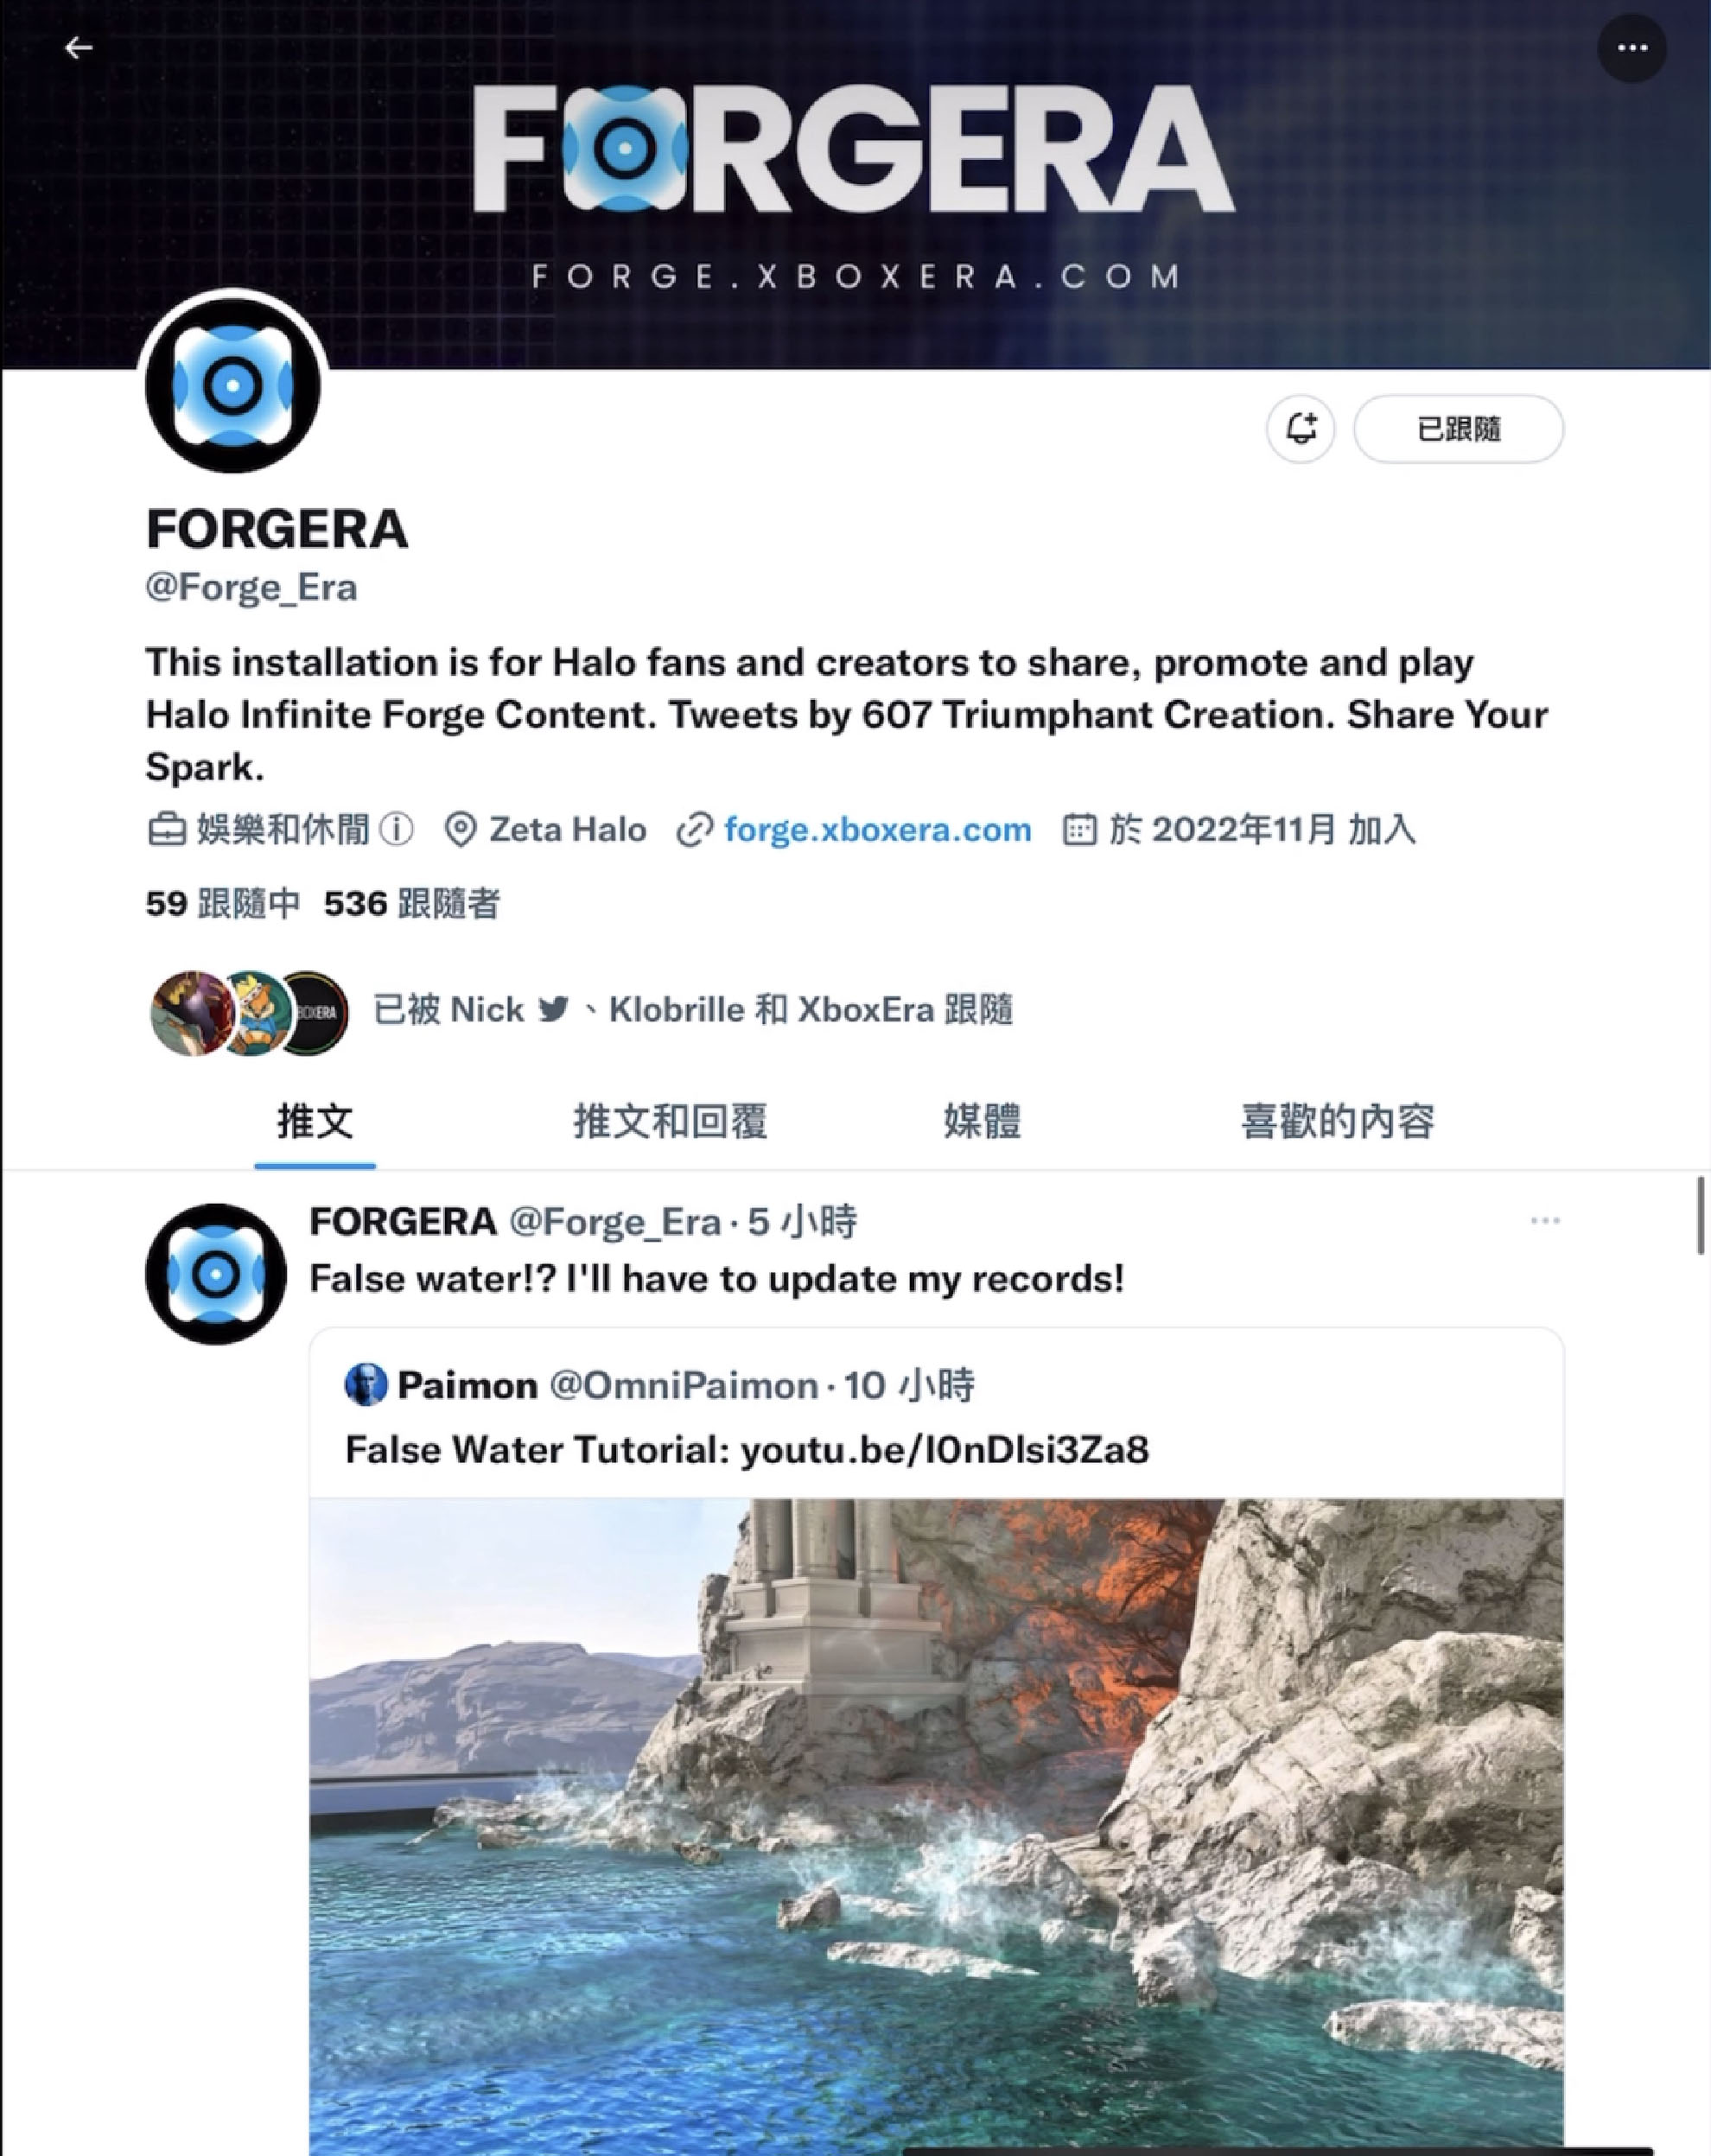The image size is (1711, 2156).
Task: Open followers you know Nick, Klobrille, XboxEra
Action: click(x=580, y=1011)
